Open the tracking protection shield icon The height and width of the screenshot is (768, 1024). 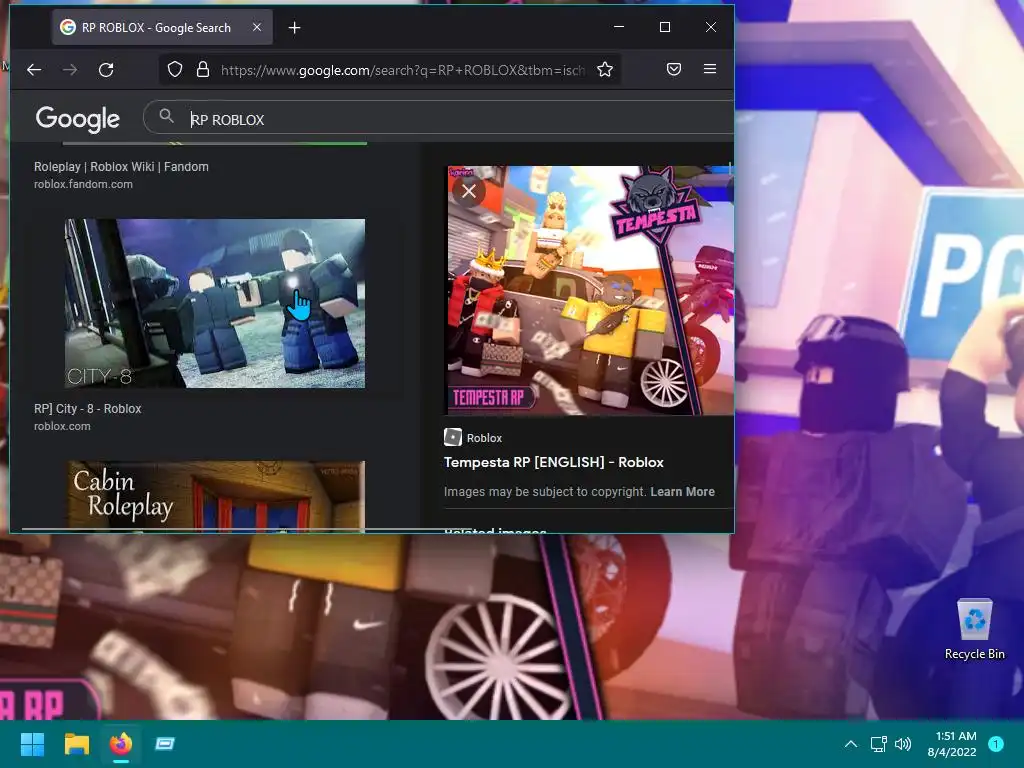[x=175, y=69]
